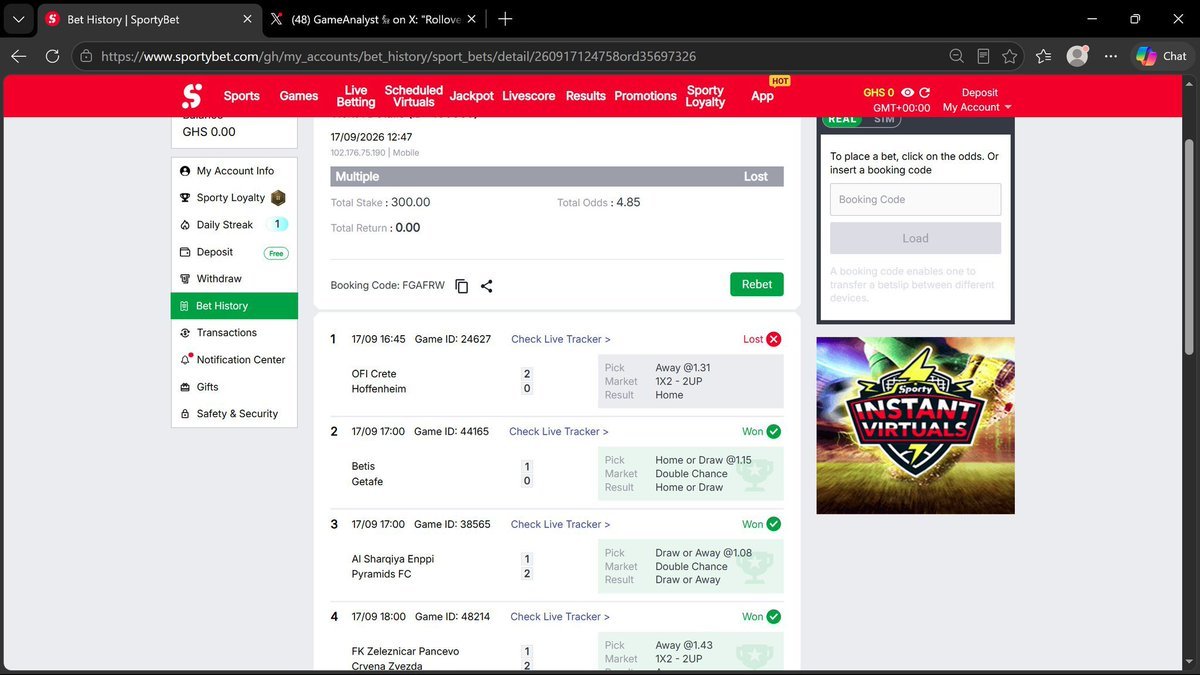The image size is (1200, 675).
Task: Go back with browser back arrow
Action: pyautogui.click(x=18, y=56)
